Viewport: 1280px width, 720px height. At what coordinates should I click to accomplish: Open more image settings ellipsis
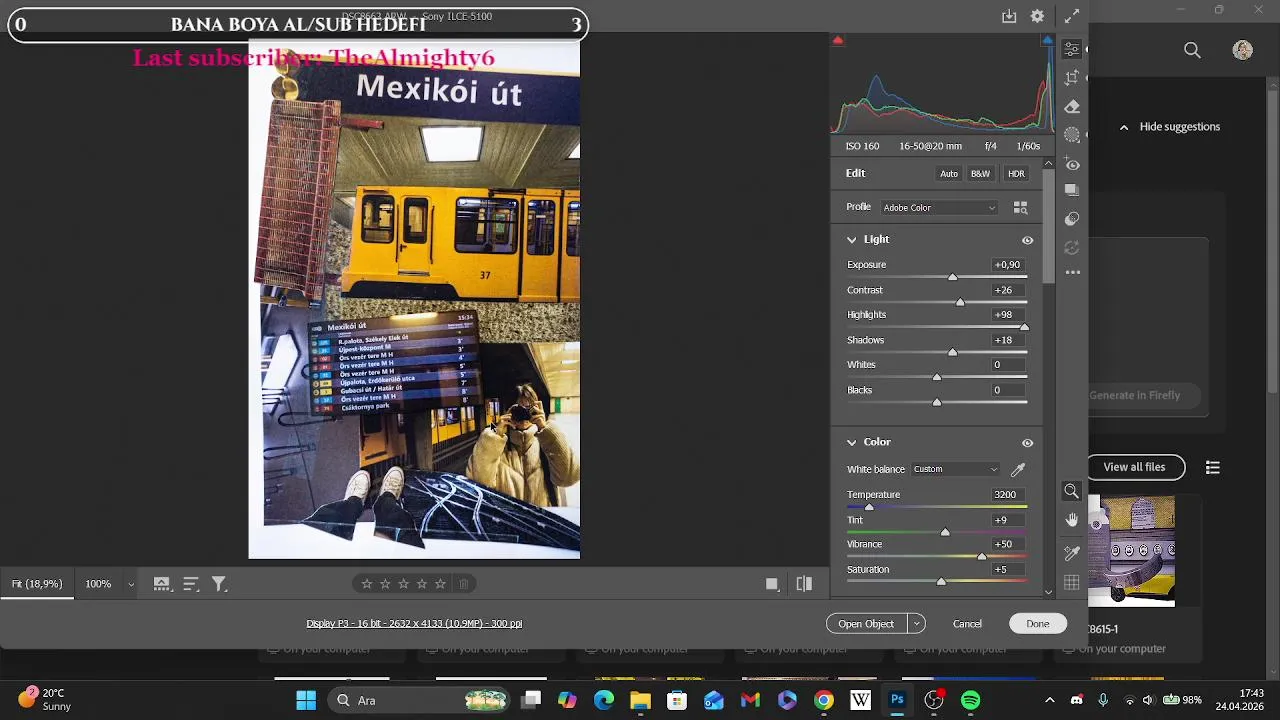click(x=1071, y=272)
